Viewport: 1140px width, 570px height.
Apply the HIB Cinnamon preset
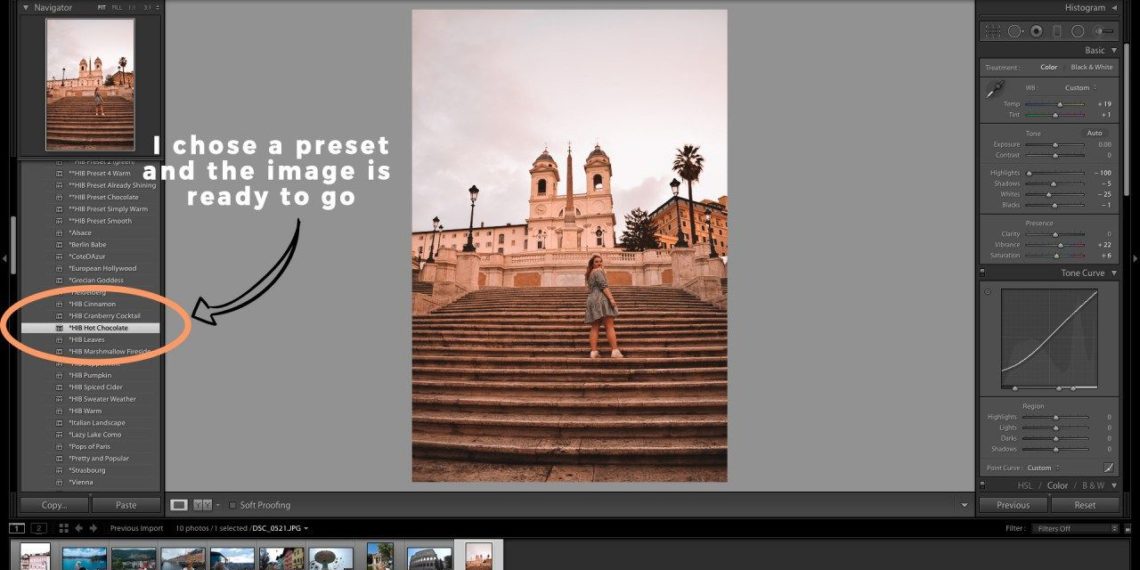[90, 304]
